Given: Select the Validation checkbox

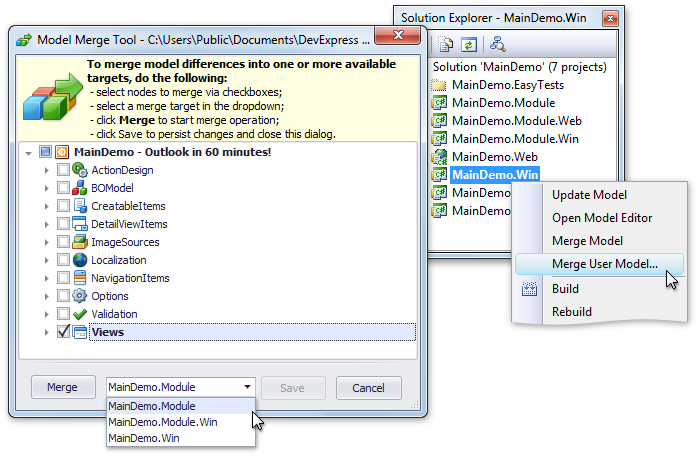Looking at the screenshot, I should pyautogui.click(x=63, y=314).
